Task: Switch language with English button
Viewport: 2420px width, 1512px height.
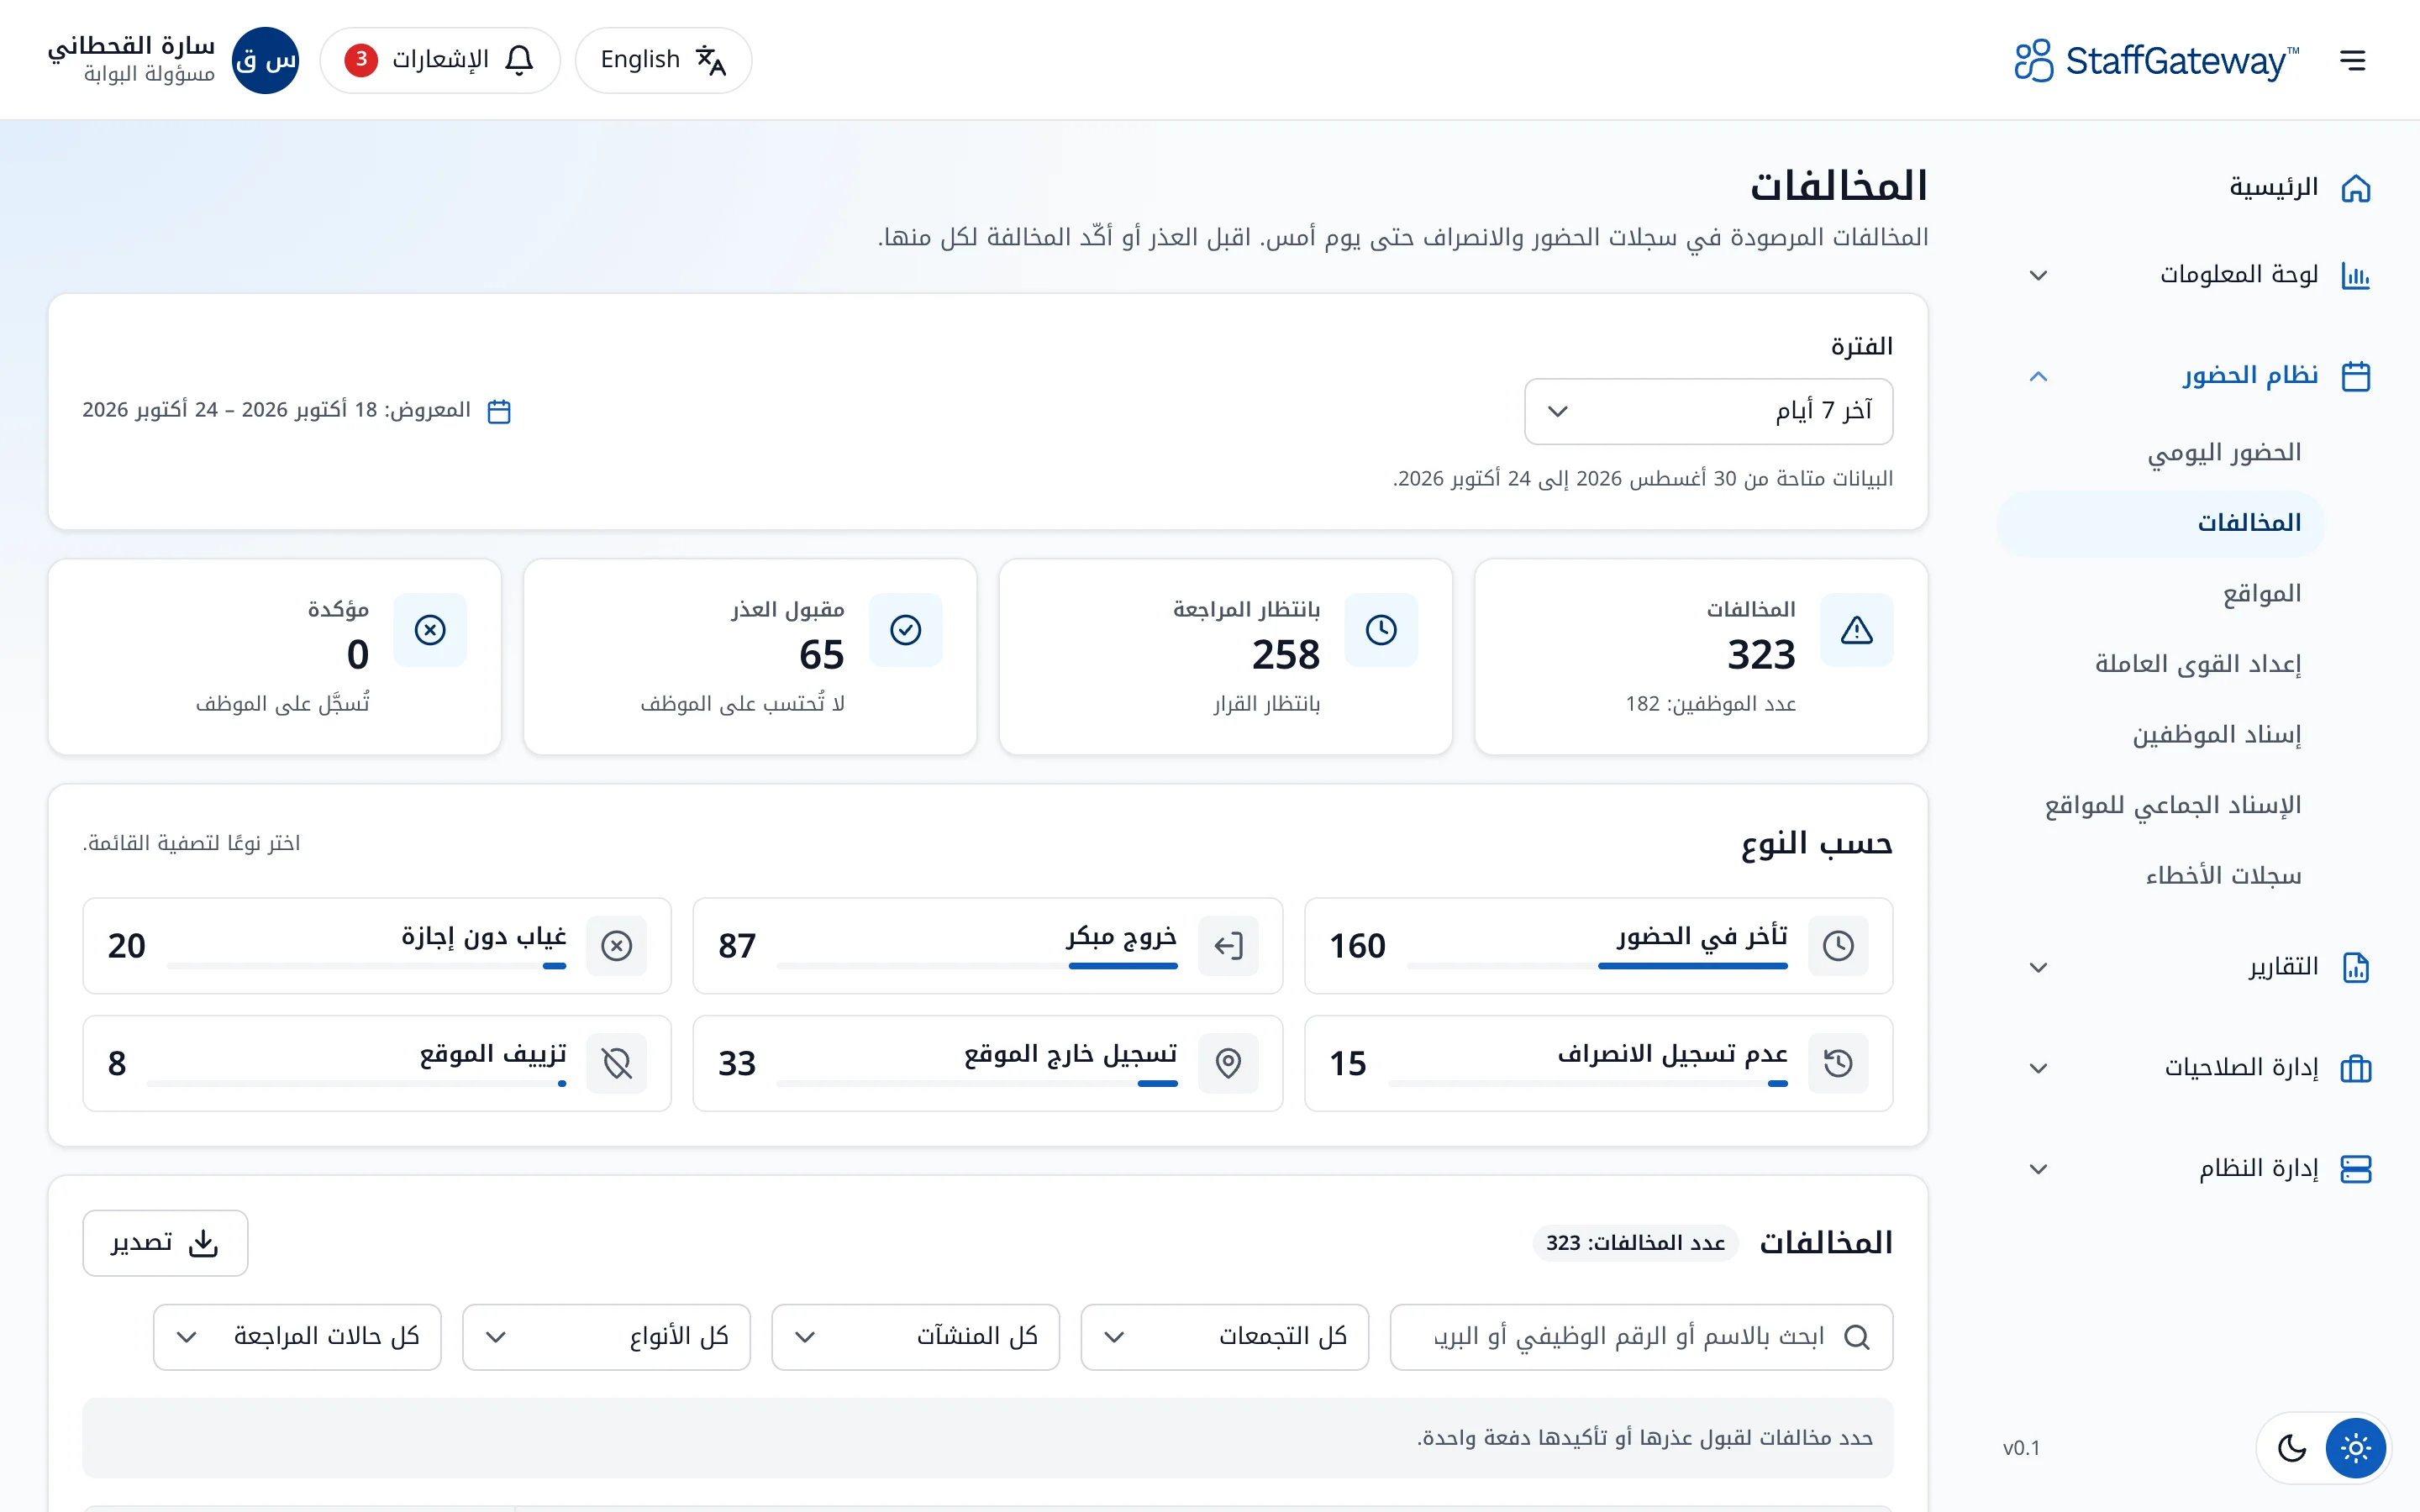Action: [663, 60]
